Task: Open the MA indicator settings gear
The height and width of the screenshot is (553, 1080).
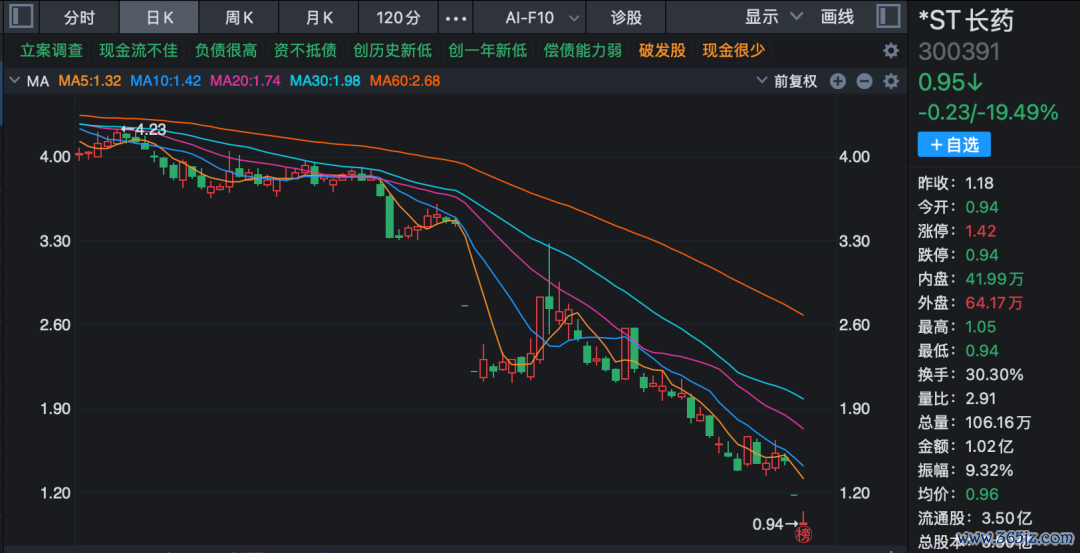Action: tap(890, 81)
